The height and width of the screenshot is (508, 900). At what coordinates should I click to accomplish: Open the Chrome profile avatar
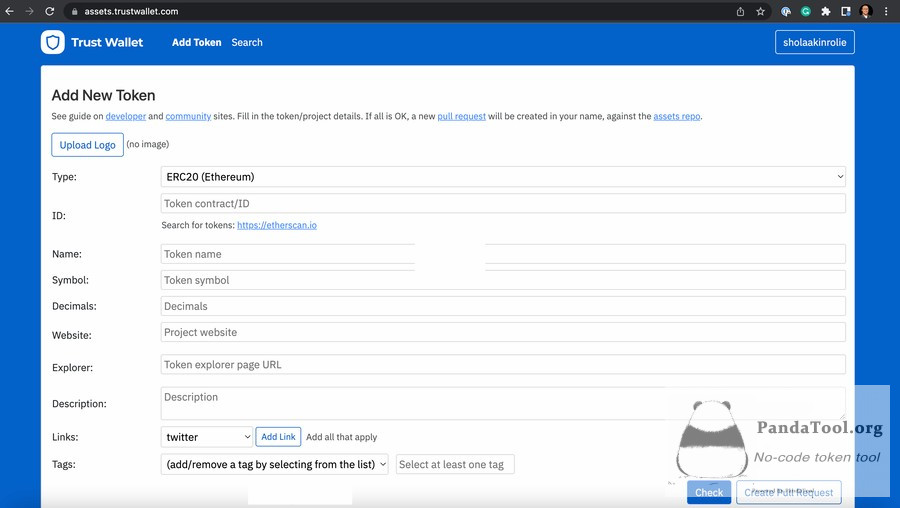(x=866, y=11)
